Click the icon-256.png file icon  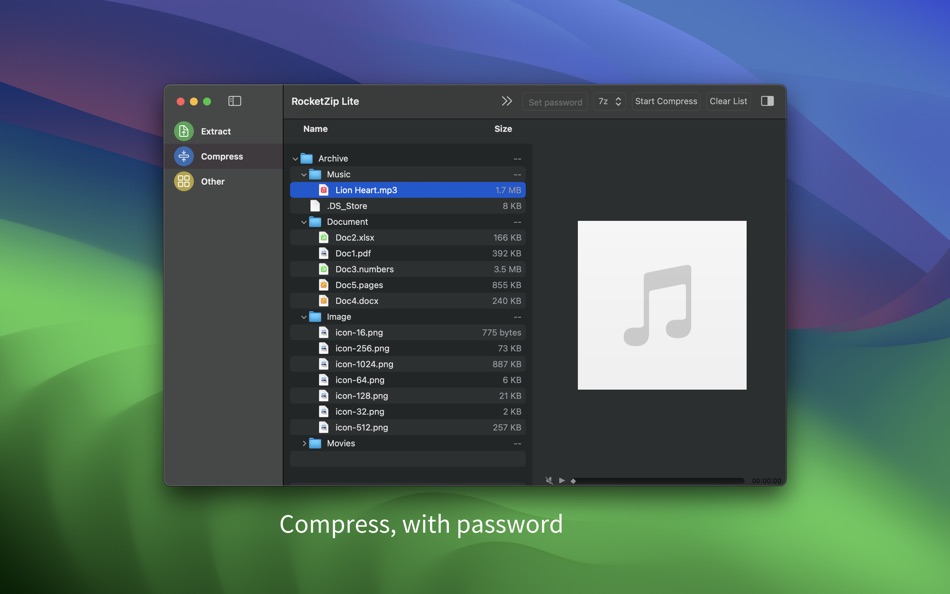324,348
